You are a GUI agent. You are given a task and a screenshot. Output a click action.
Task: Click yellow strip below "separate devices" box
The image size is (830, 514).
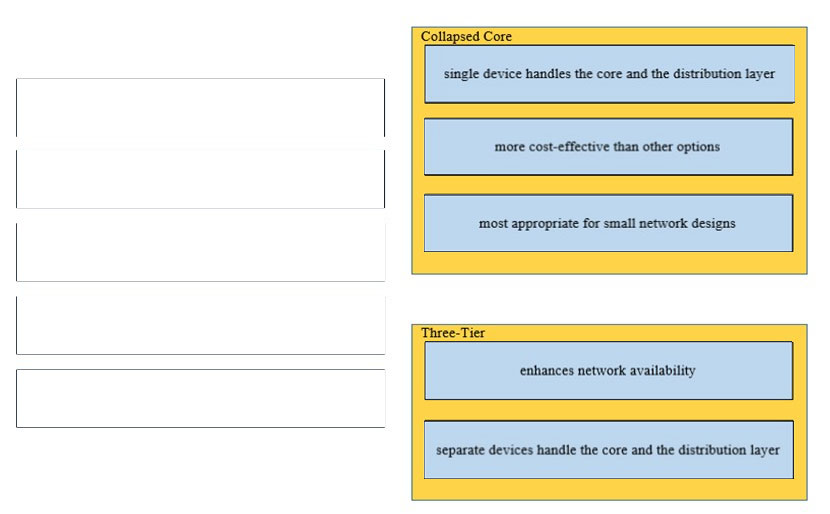(x=608, y=489)
